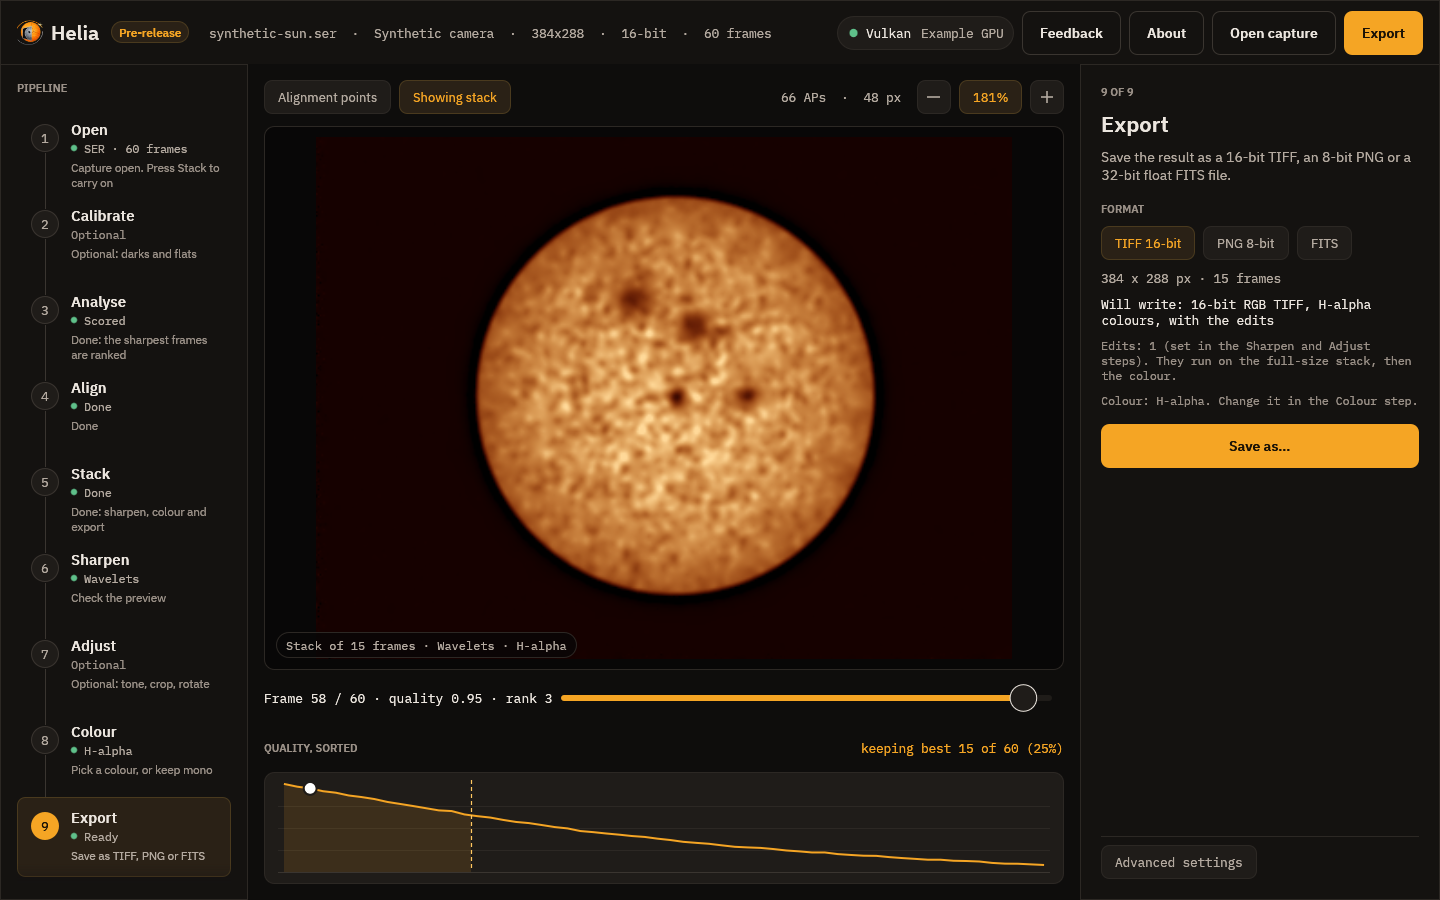Zoom in with the plus button
The height and width of the screenshot is (900, 1440).
pos(1047,97)
